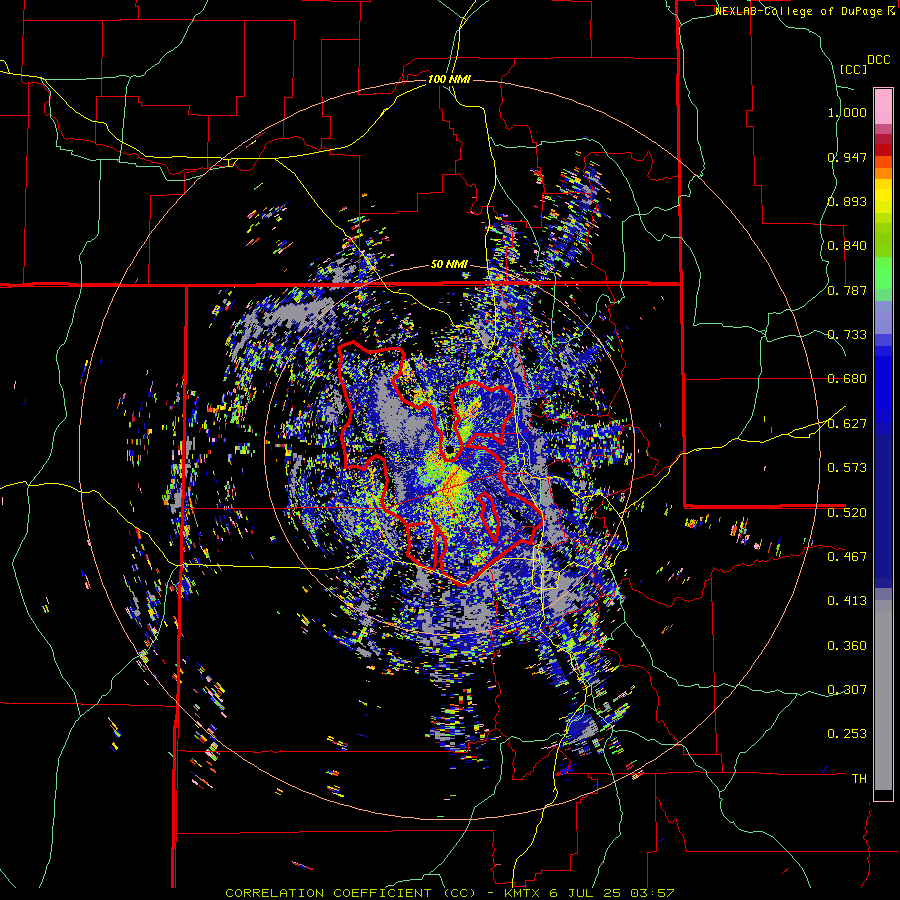This screenshot has height=900, width=900.
Task: Select the 0.413 scale value
Action: point(847,601)
